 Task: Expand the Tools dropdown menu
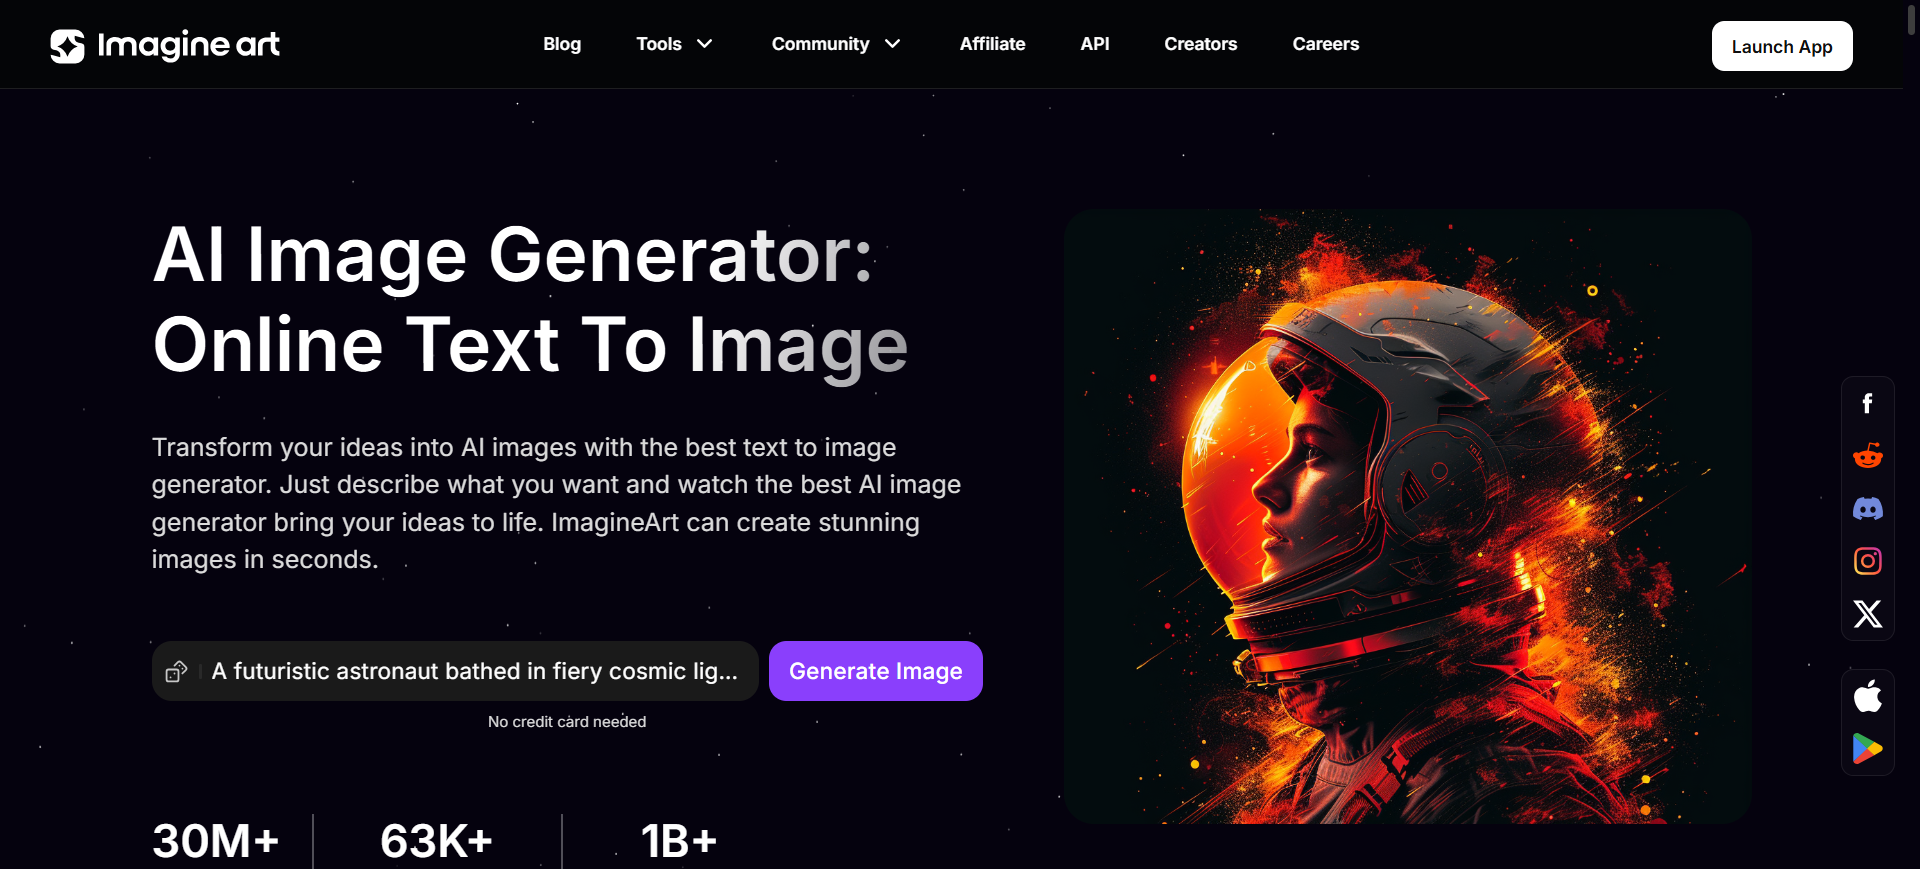[x=674, y=44]
